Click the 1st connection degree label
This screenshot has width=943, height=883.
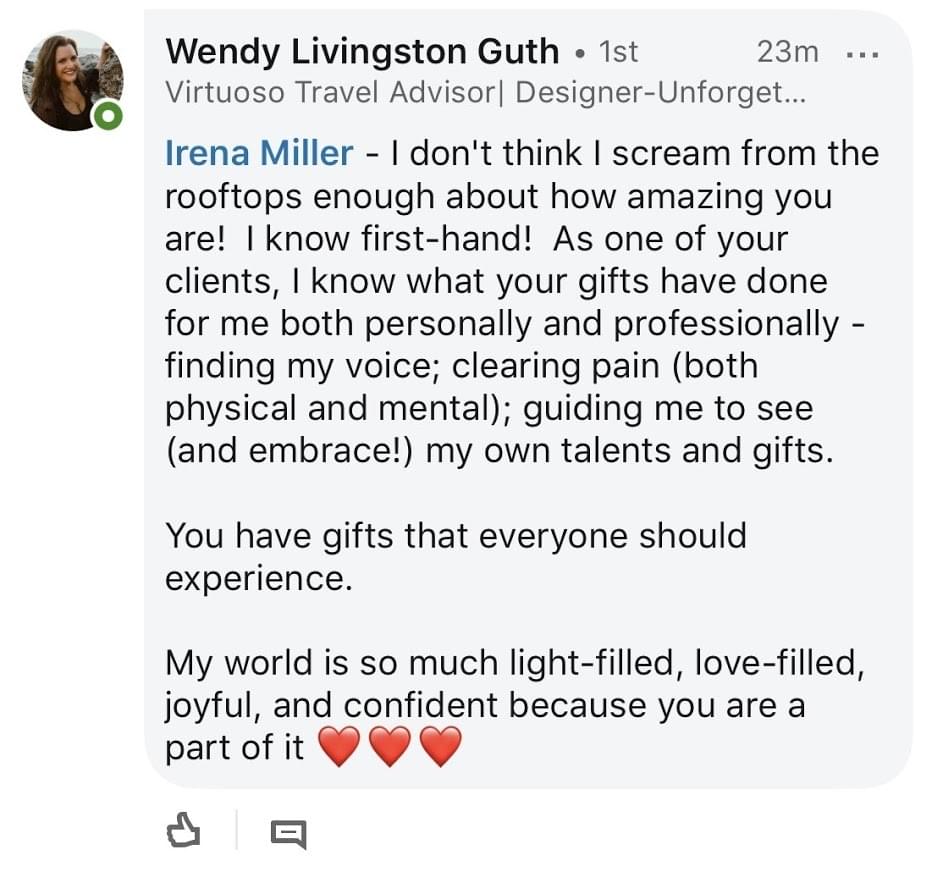[x=618, y=51]
